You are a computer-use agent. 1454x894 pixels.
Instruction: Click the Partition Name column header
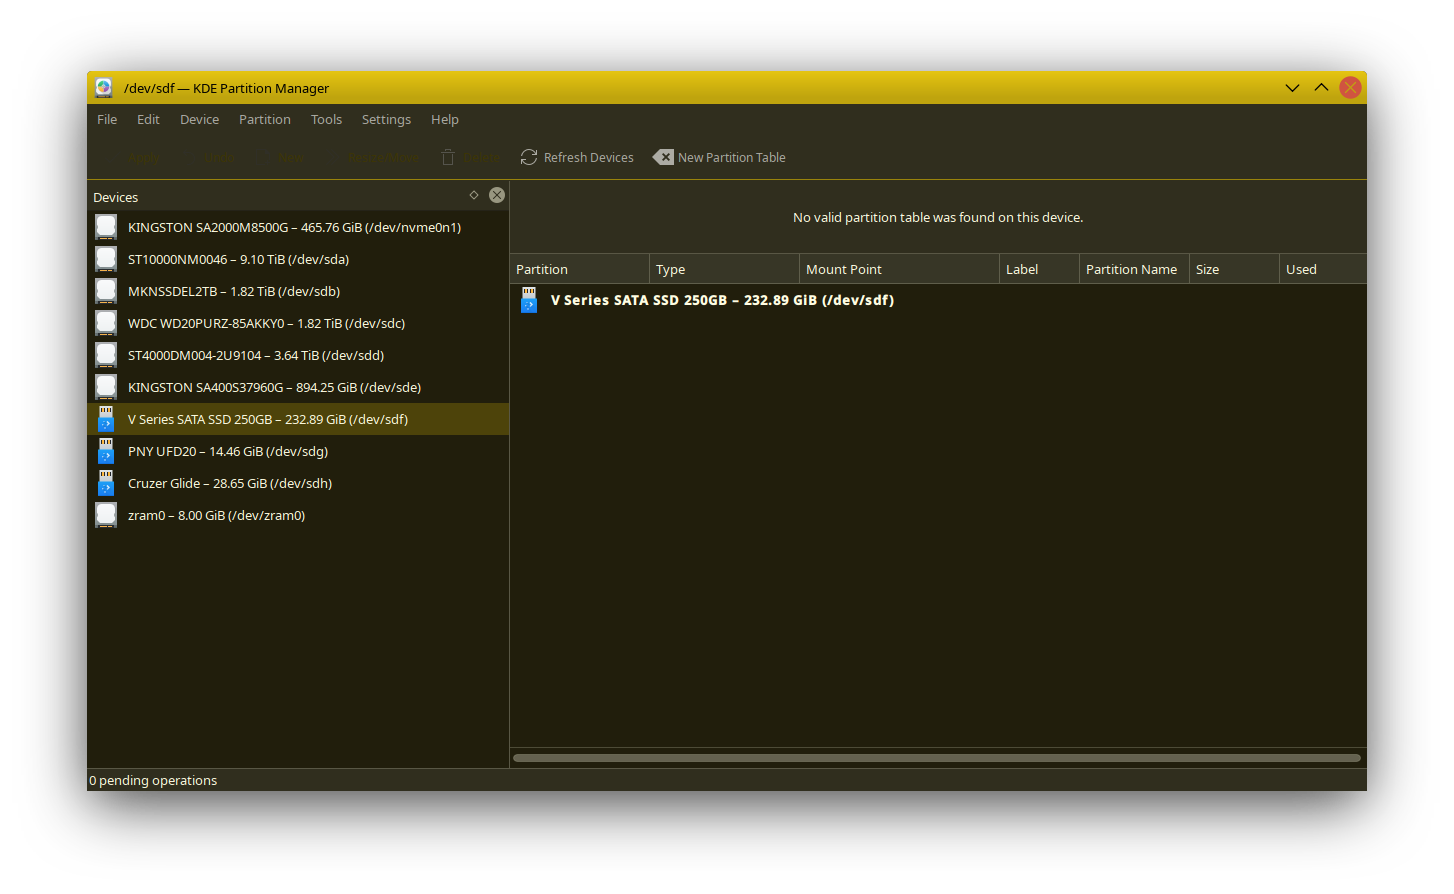point(1135,269)
